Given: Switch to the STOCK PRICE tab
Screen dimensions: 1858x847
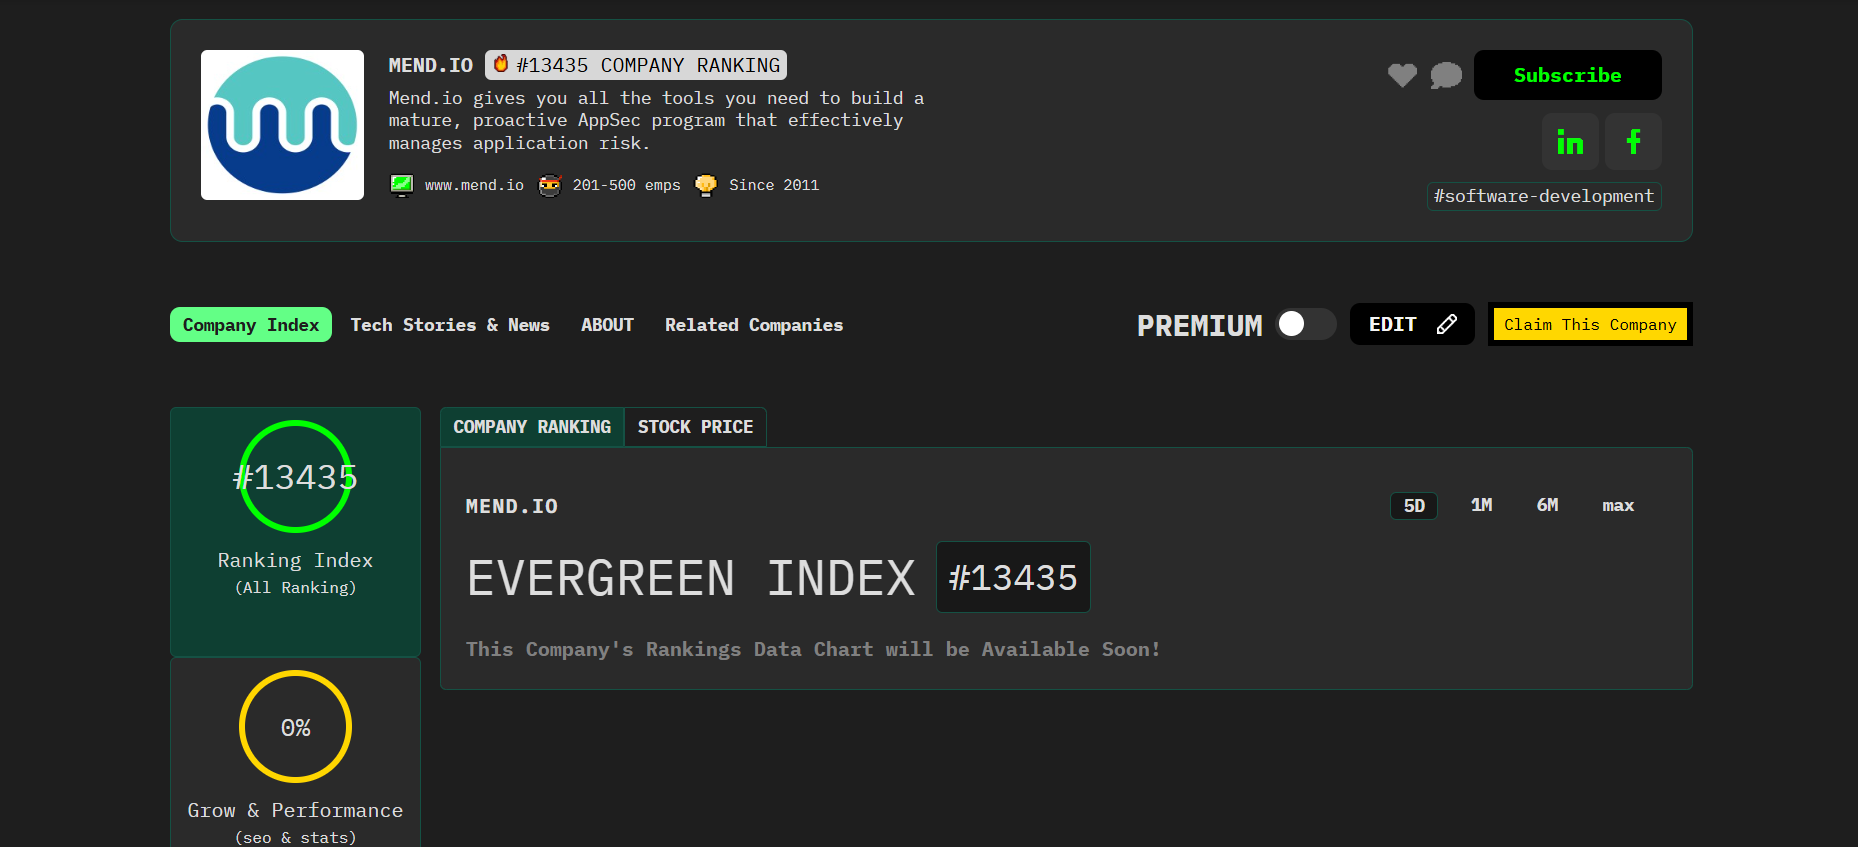Looking at the screenshot, I should point(695,427).
